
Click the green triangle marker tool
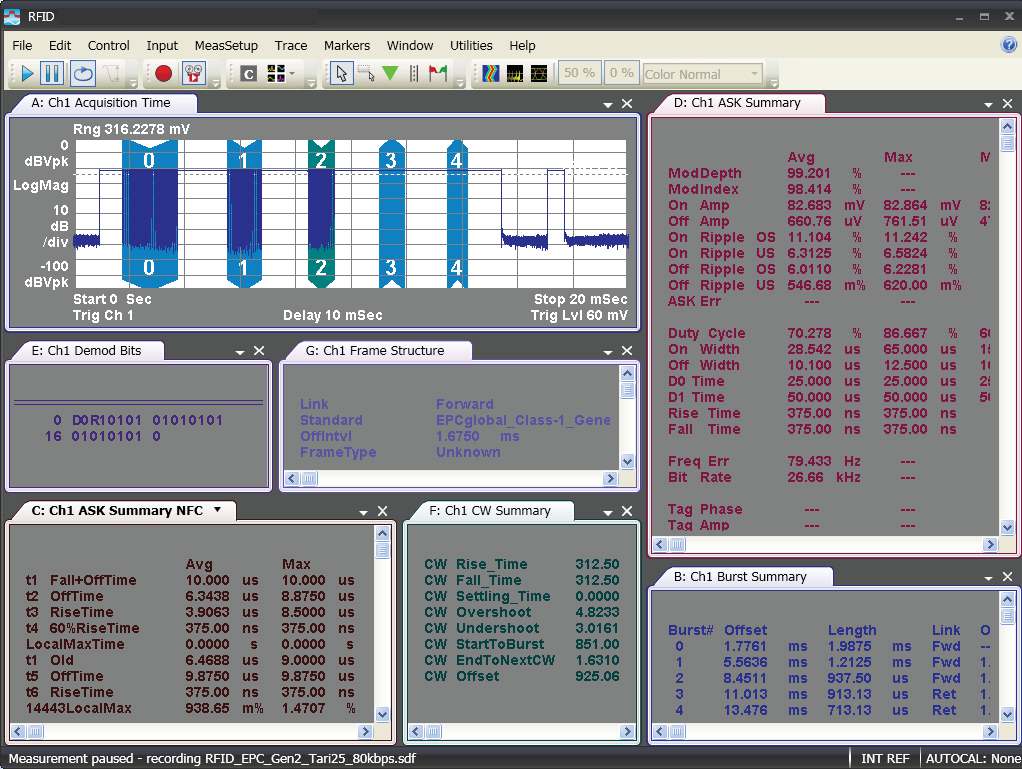(390, 73)
